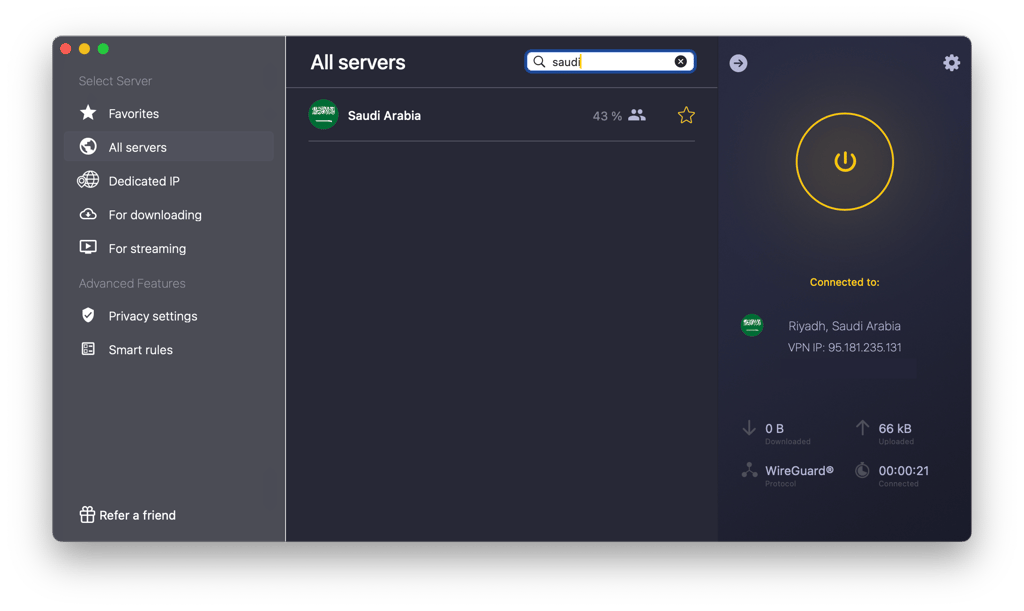Click the 00:00:21 connected time
Viewport: 1024px width, 611px height.
coord(904,471)
